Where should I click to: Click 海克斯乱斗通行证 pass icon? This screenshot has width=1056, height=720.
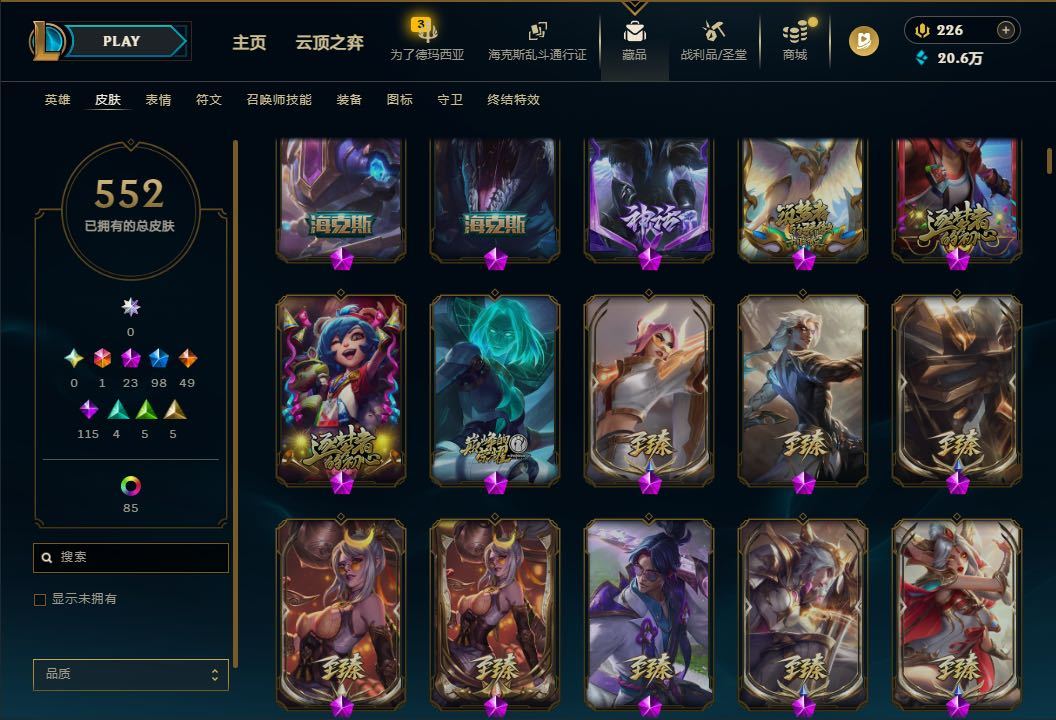pyautogui.click(x=537, y=31)
